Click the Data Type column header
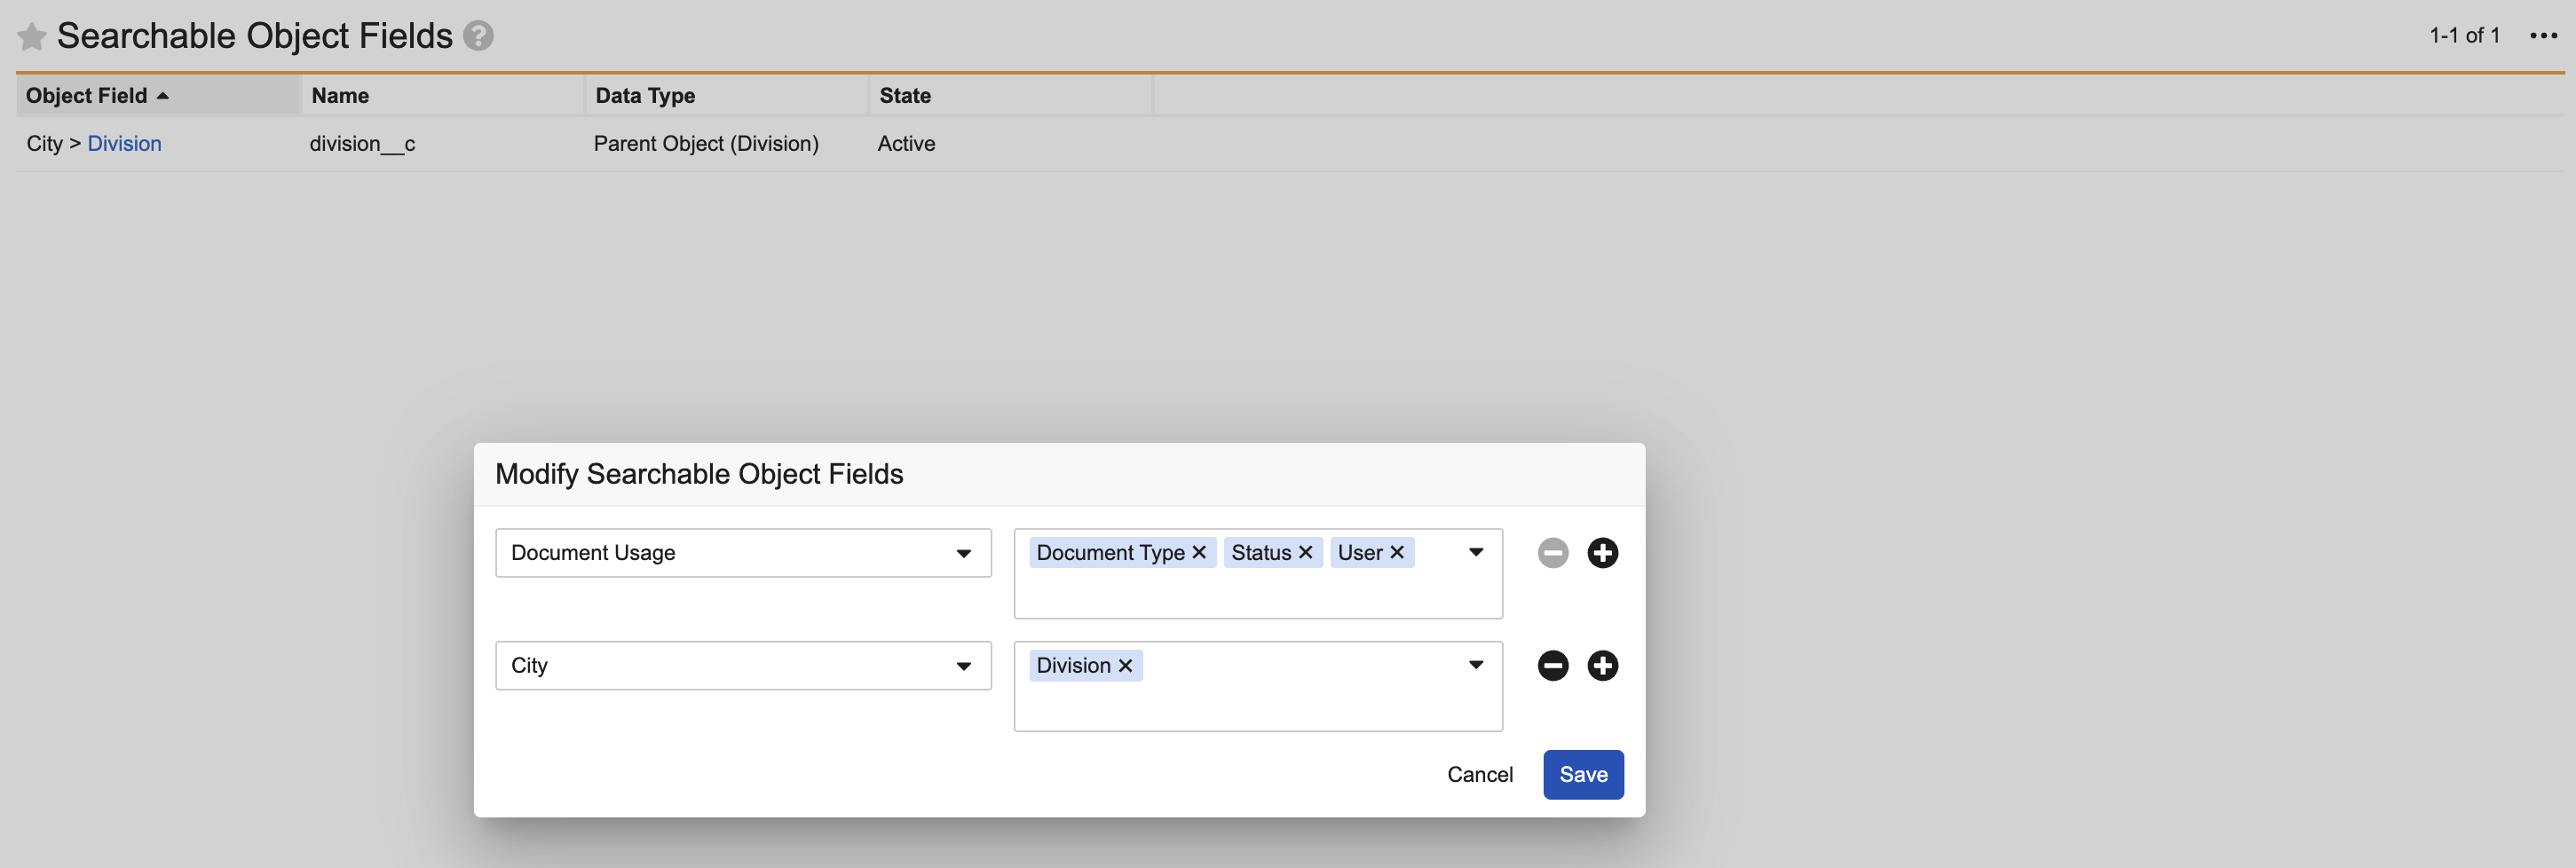The width and height of the screenshot is (2576, 868). pyautogui.click(x=645, y=96)
